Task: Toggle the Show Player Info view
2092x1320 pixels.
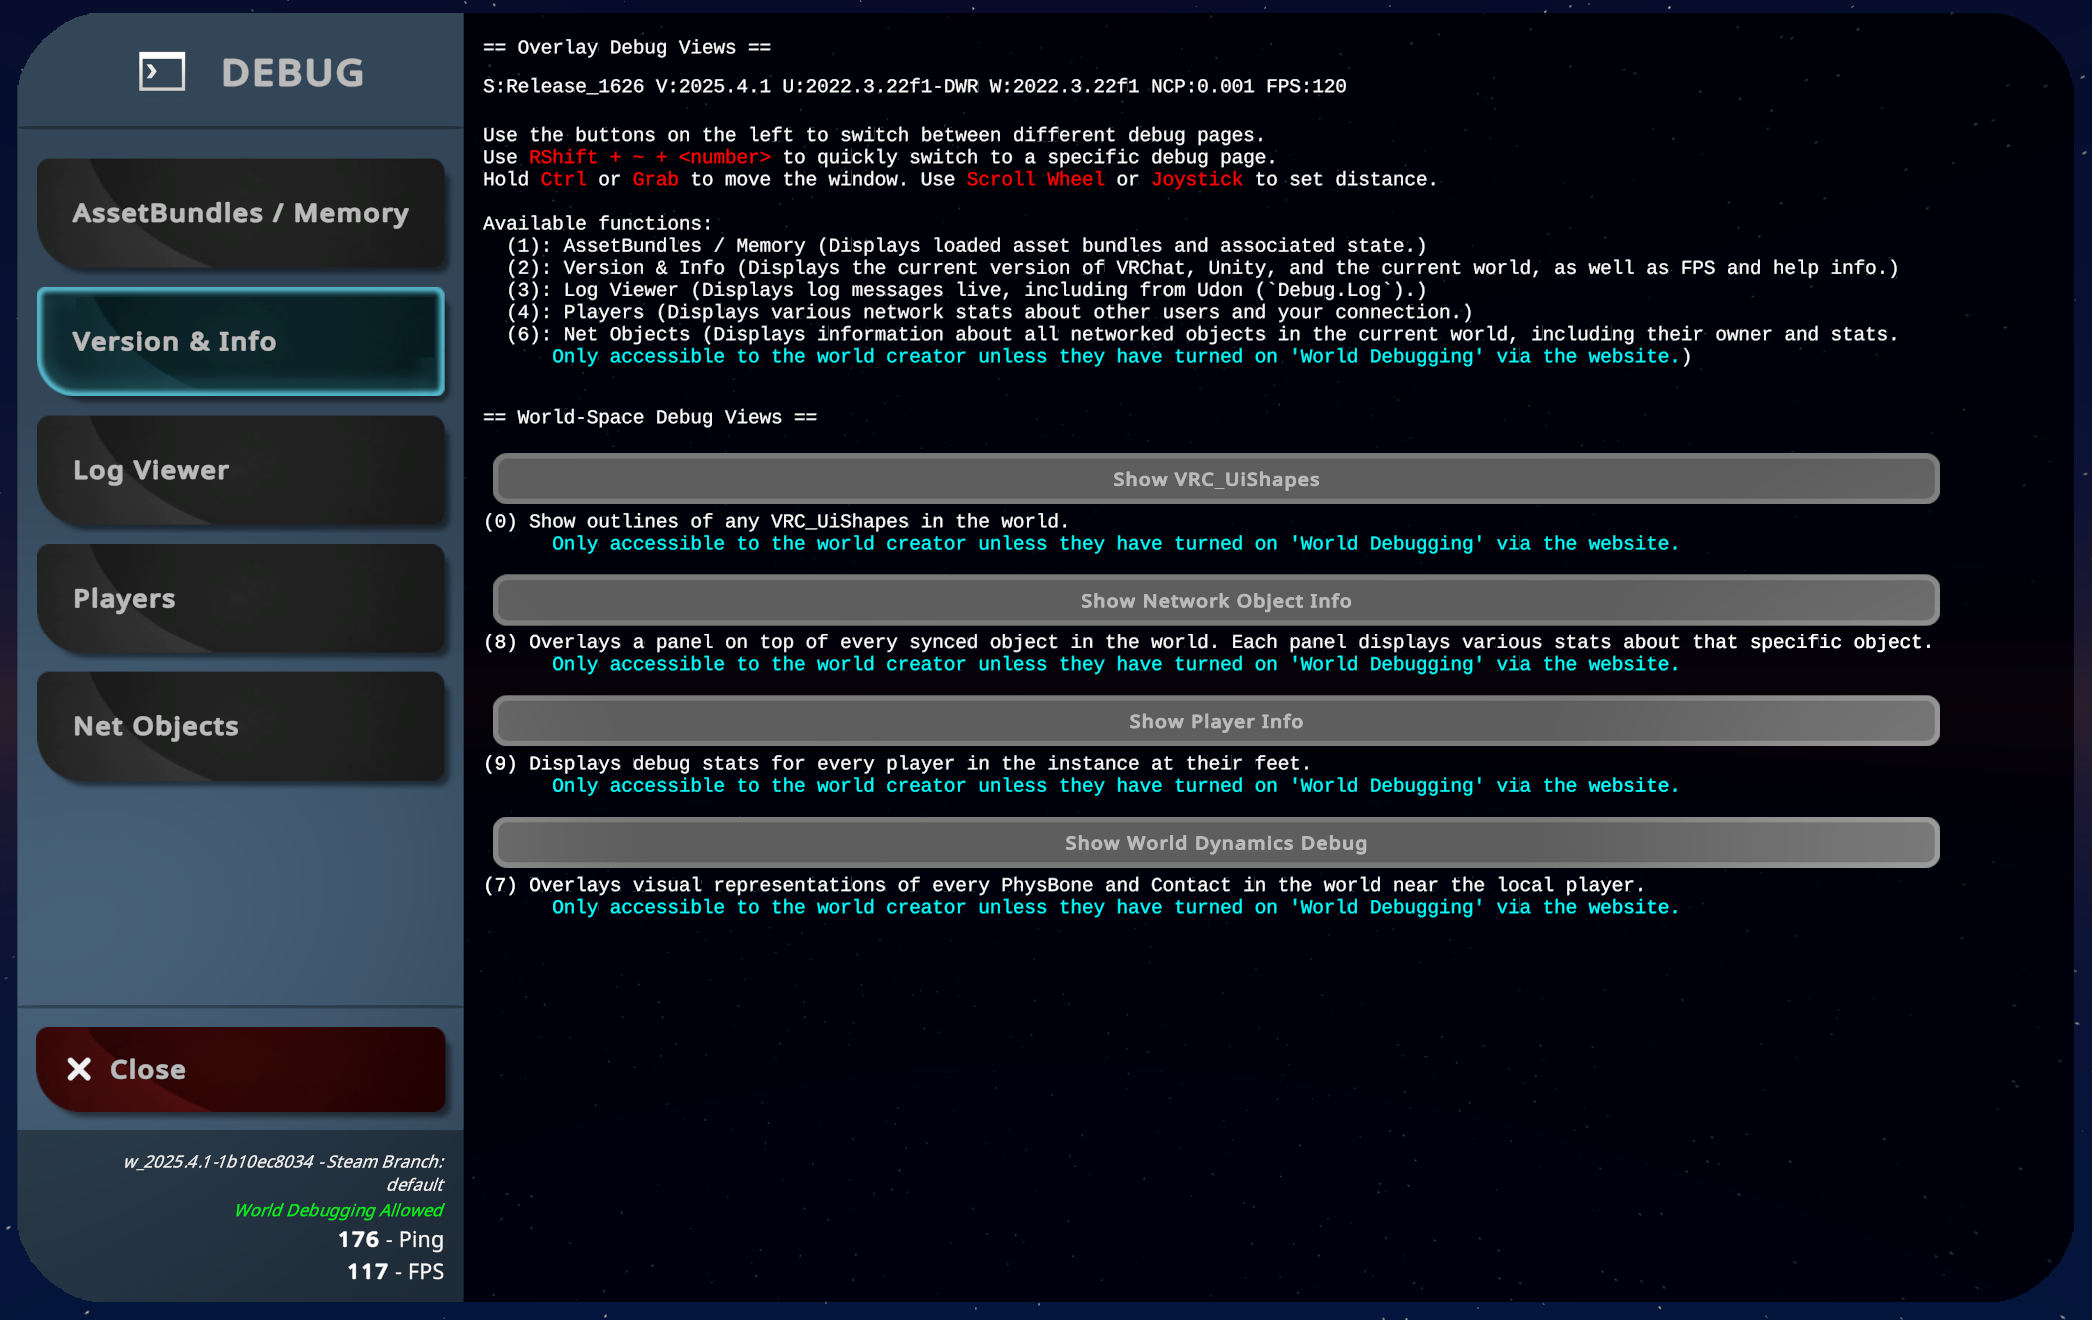Action: click(1215, 721)
